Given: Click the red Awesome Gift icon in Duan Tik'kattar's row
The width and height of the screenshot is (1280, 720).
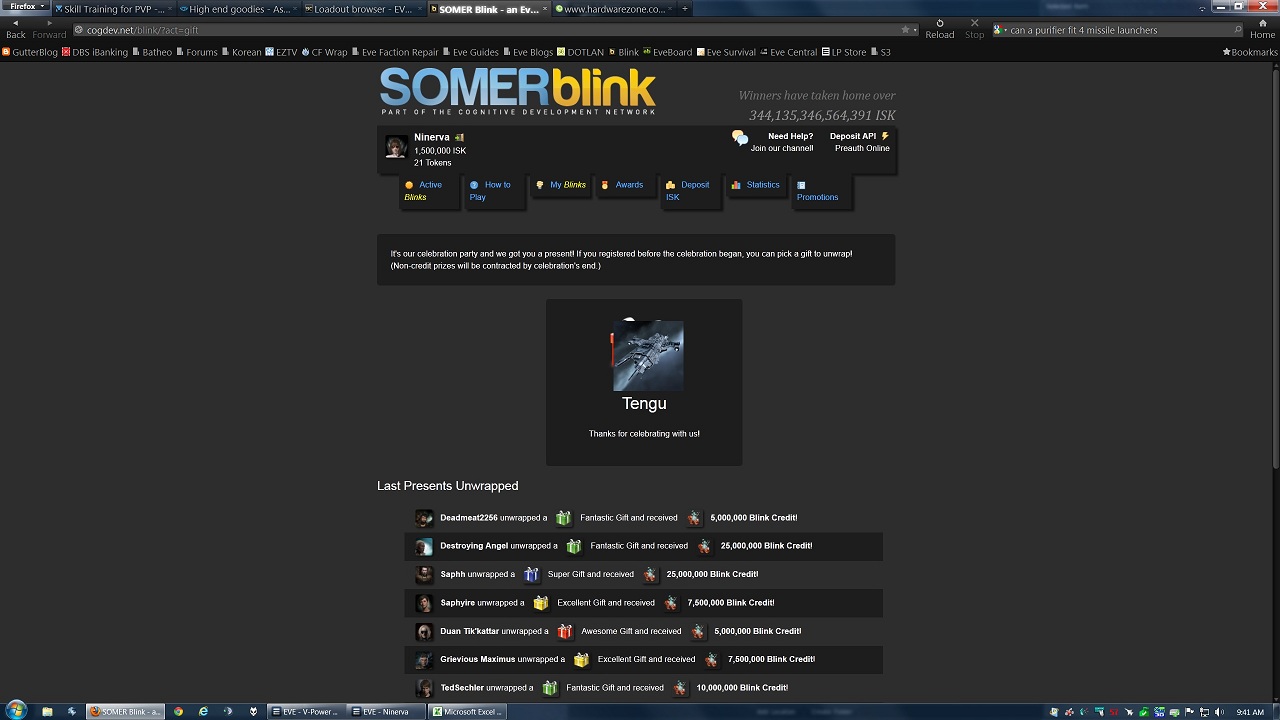Looking at the screenshot, I should pyautogui.click(x=565, y=631).
